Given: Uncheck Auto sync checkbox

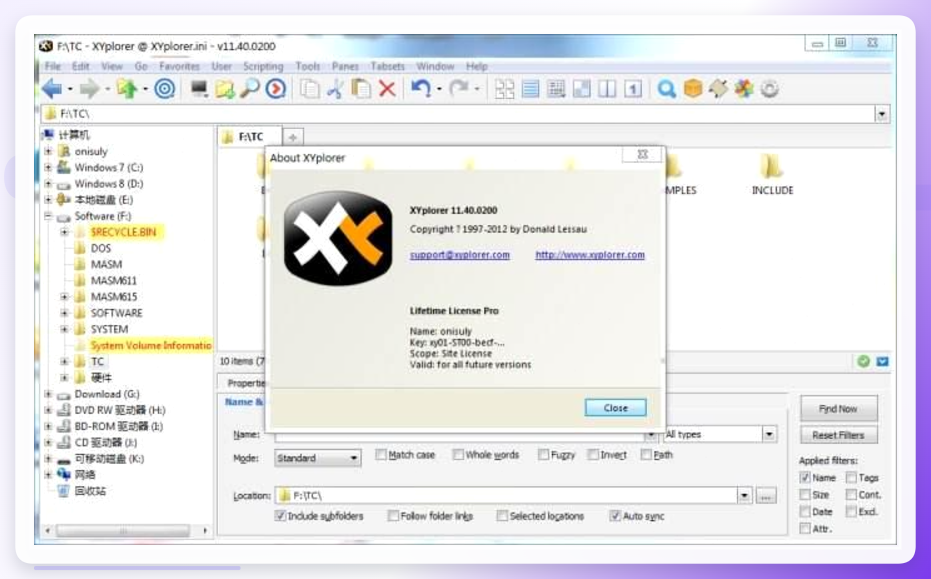Looking at the screenshot, I should [615, 516].
